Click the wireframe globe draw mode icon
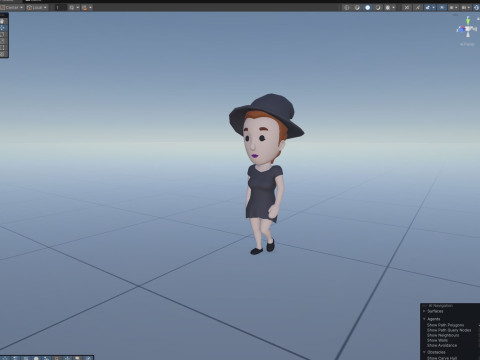Screen dimensions: 480x360 coord(346,7)
